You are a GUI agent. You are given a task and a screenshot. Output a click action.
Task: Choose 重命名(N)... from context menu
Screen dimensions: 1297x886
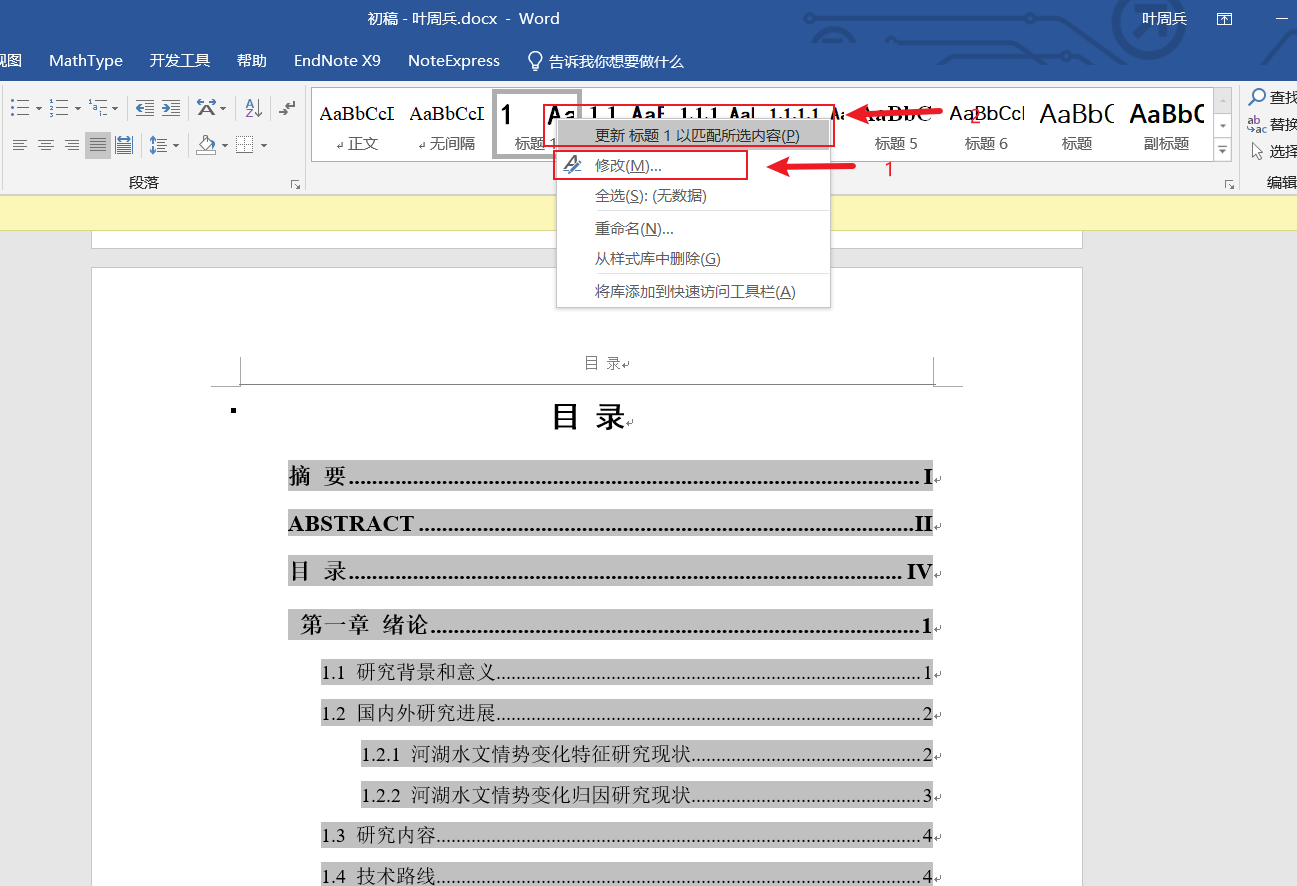[x=693, y=229]
